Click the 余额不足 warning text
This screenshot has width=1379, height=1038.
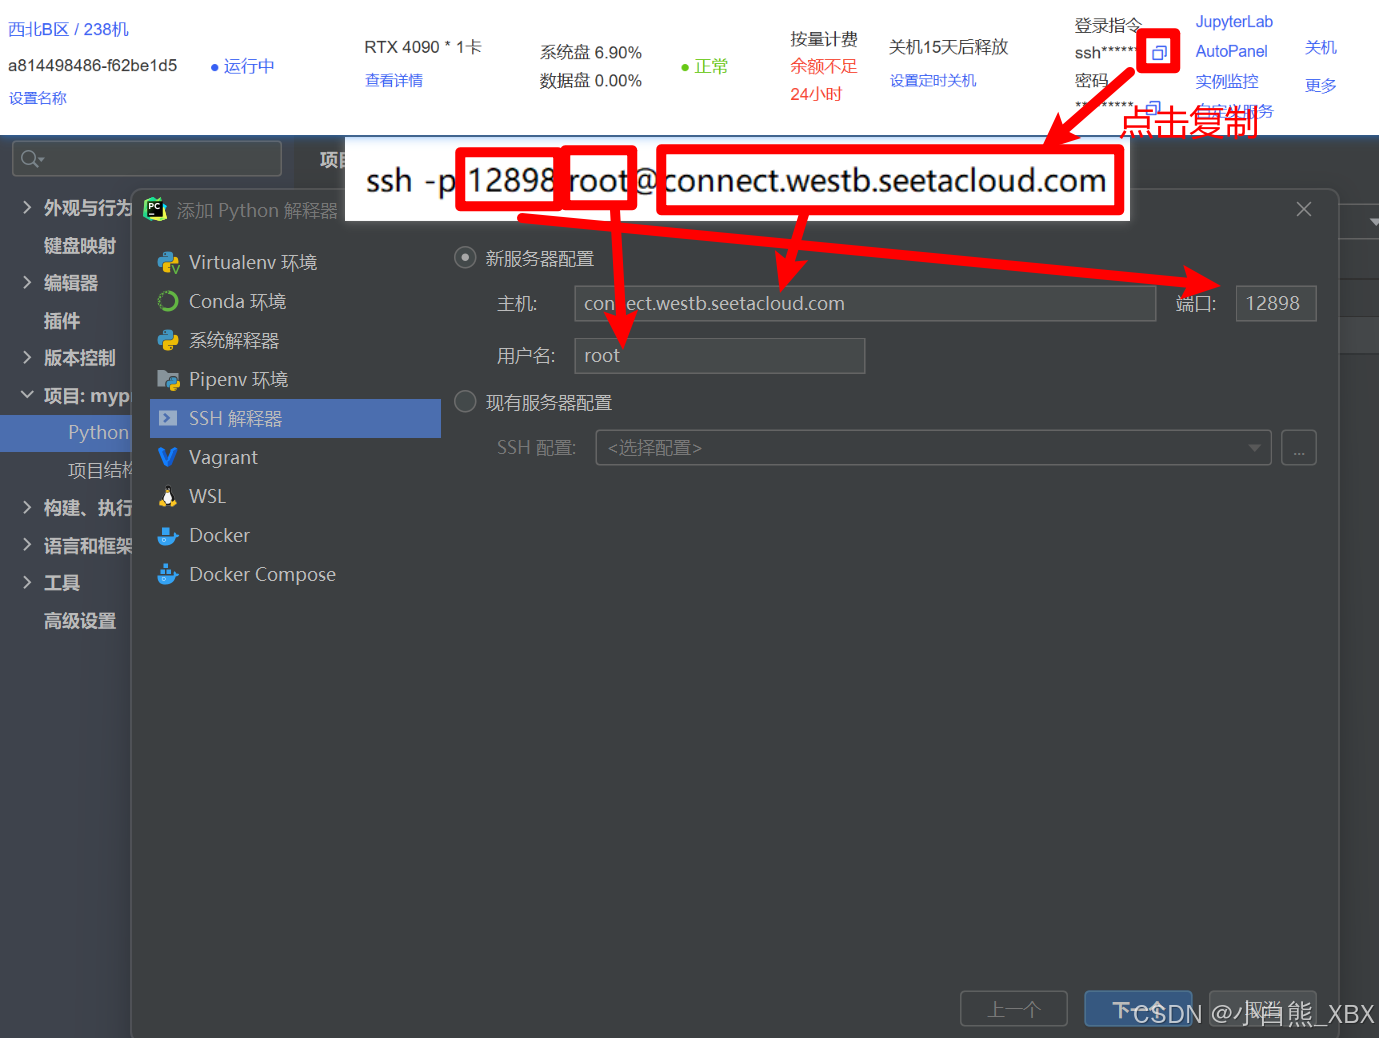[x=824, y=66]
